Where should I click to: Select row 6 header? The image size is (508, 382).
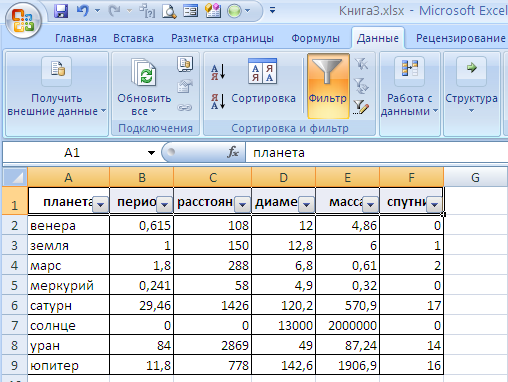pyautogui.click(x=15, y=305)
